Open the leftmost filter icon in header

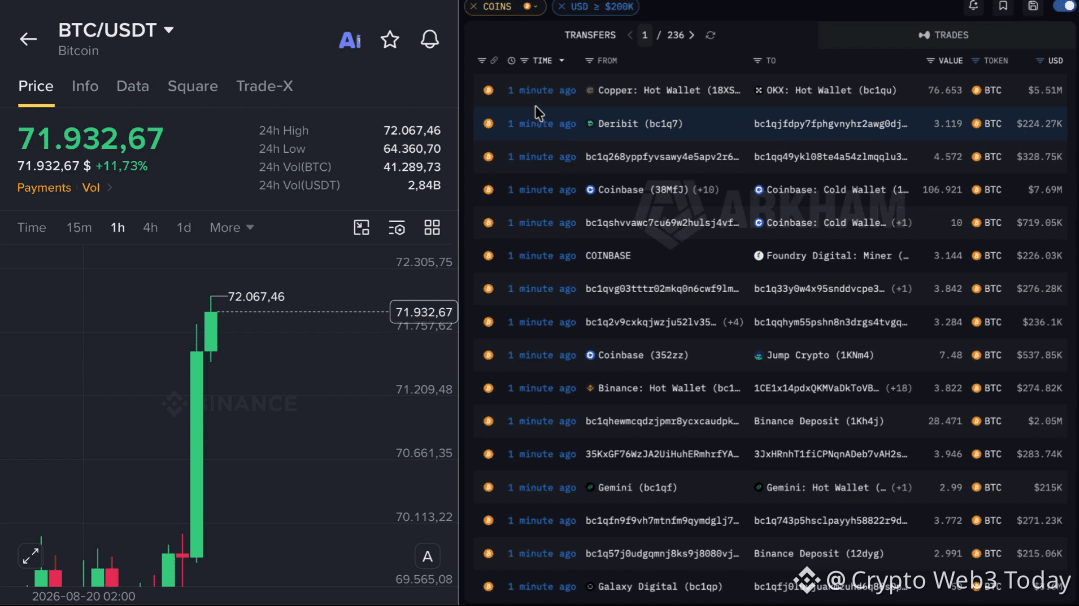[482, 61]
